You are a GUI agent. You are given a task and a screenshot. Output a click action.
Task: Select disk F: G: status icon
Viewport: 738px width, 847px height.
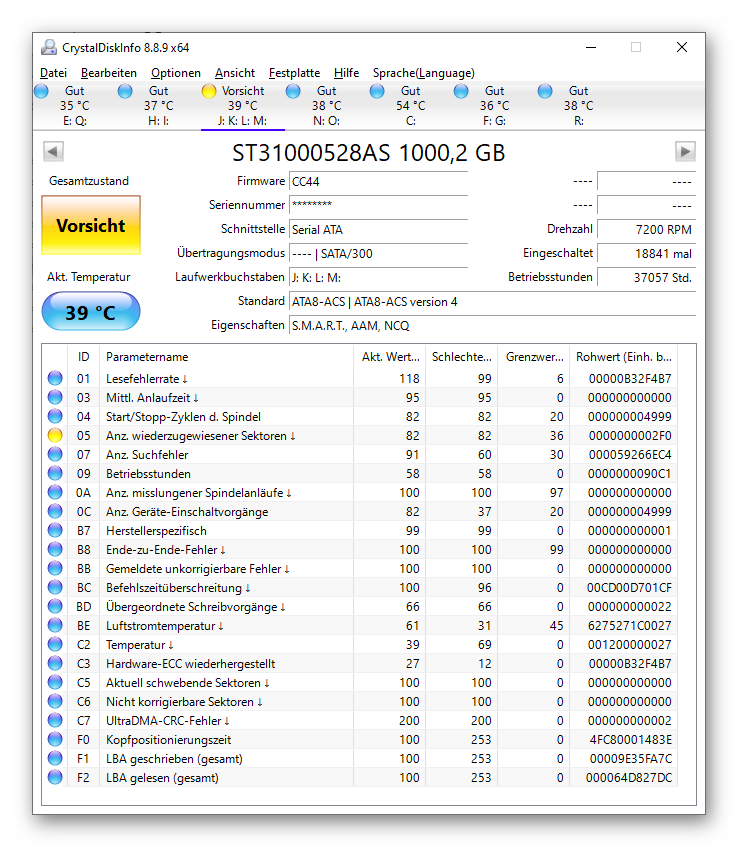click(x=461, y=91)
